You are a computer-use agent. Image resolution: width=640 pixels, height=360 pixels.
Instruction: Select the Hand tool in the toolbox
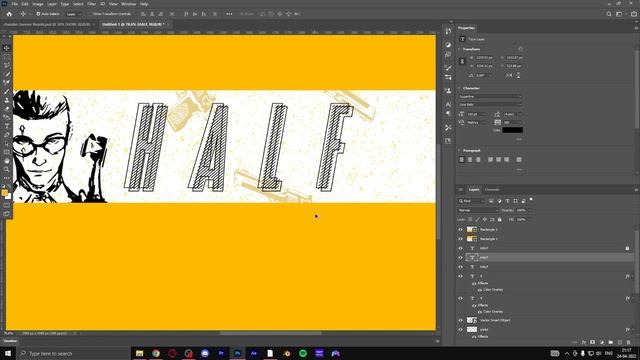click(x=7, y=161)
